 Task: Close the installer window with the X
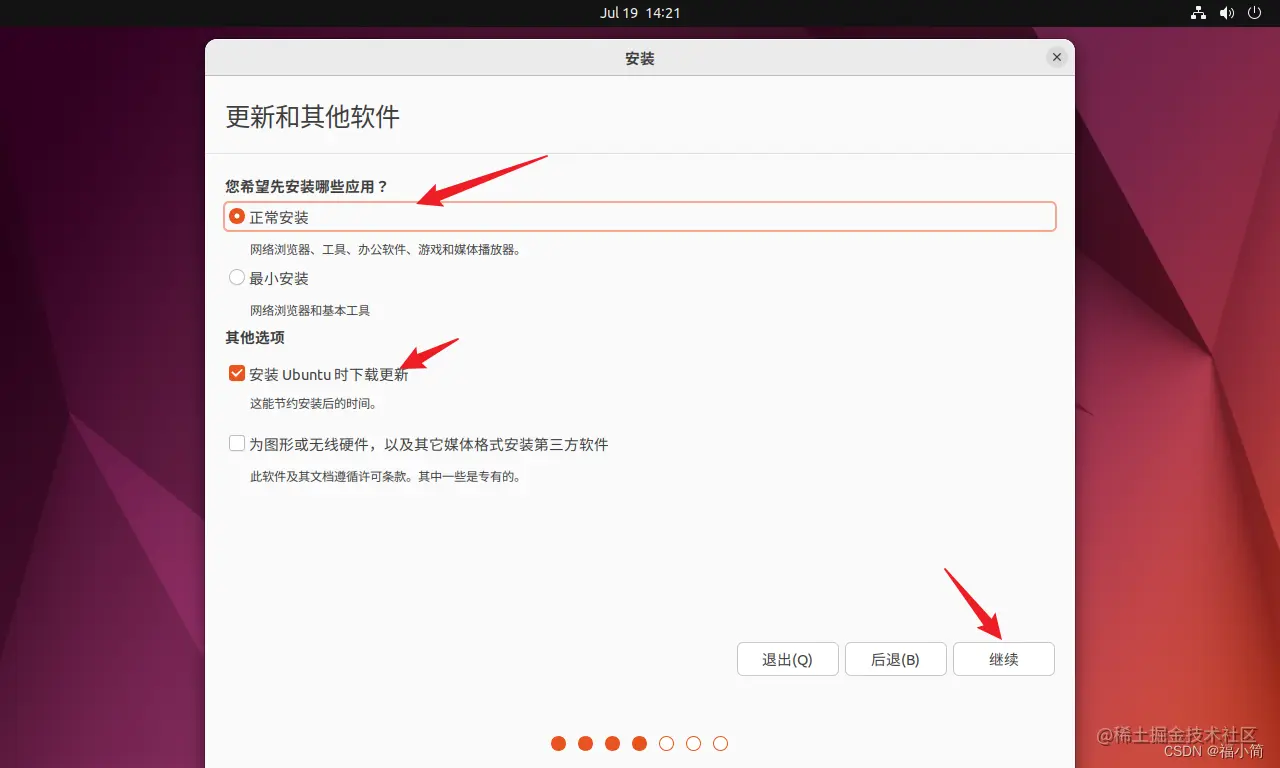click(1056, 57)
